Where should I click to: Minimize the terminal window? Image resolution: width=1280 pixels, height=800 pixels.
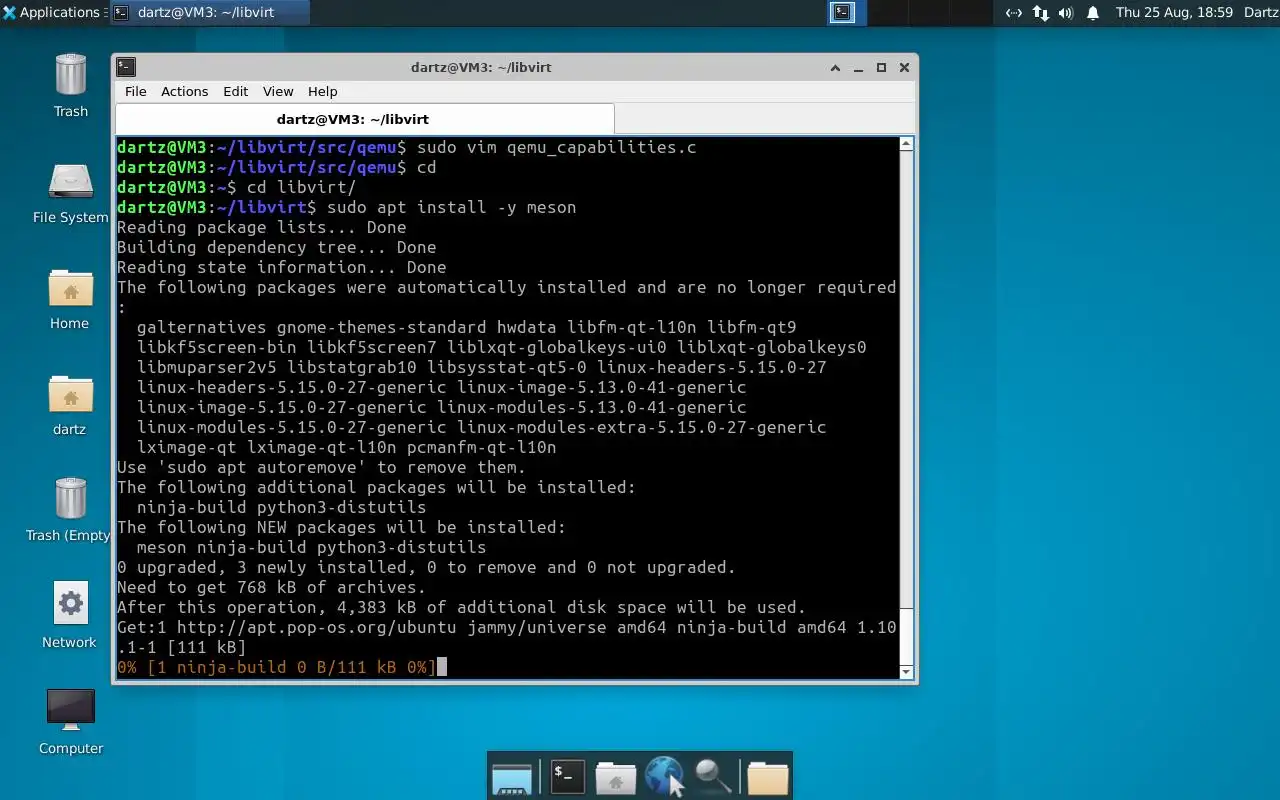pyautogui.click(x=858, y=68)
